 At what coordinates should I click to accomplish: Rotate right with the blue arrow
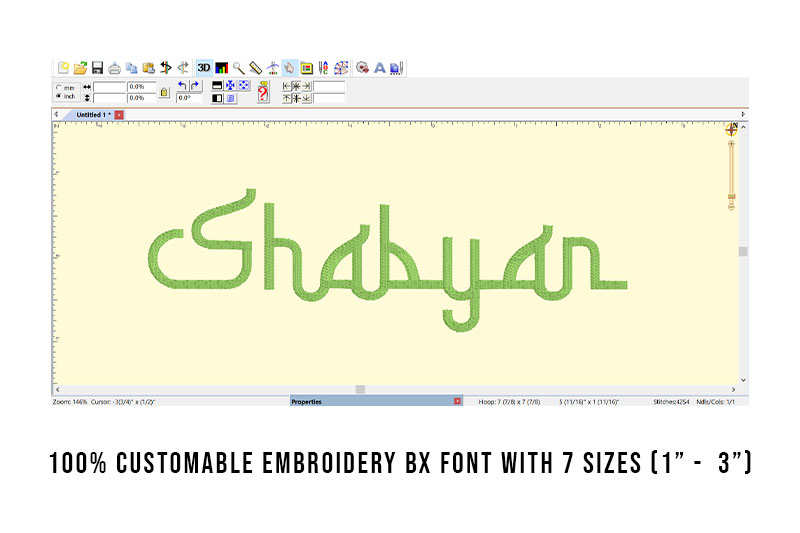point(195,86)
